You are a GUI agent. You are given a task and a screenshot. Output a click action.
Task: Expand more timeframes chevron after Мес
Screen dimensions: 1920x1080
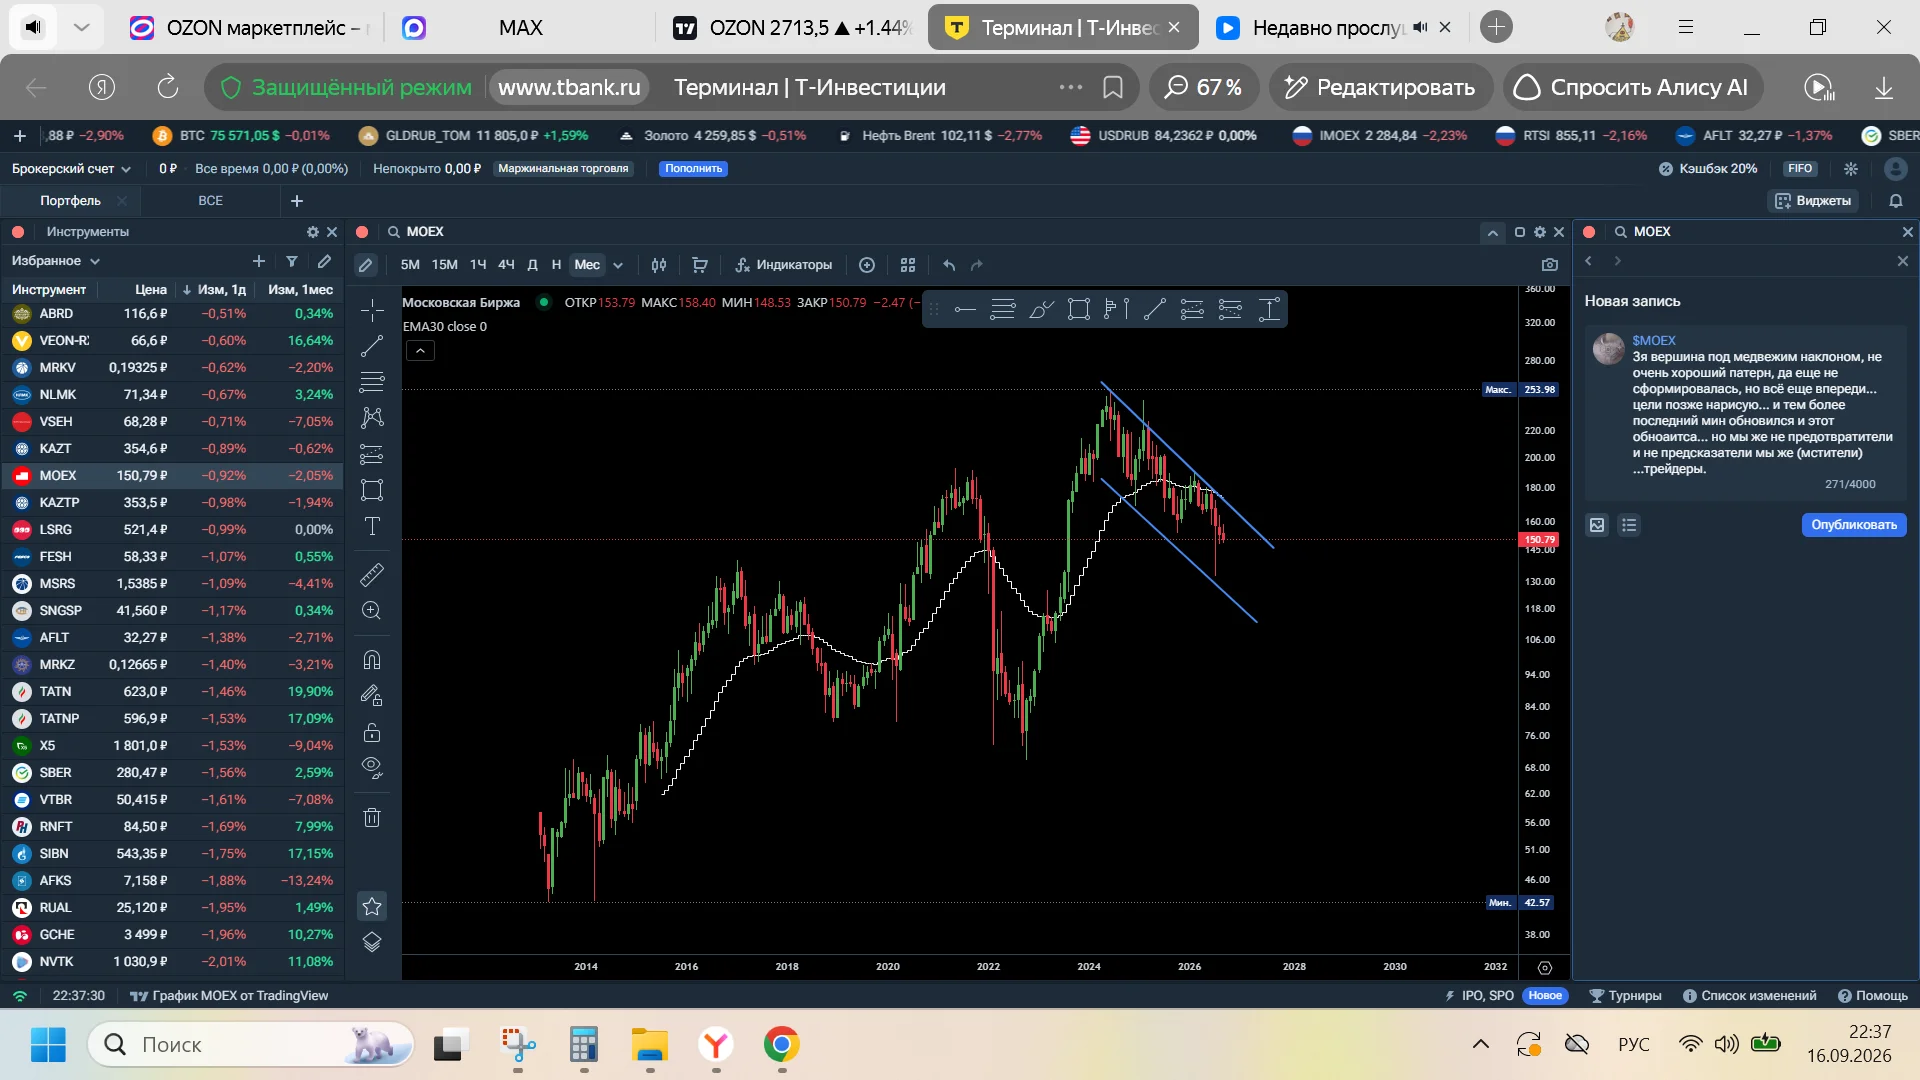tap(618, 265)
